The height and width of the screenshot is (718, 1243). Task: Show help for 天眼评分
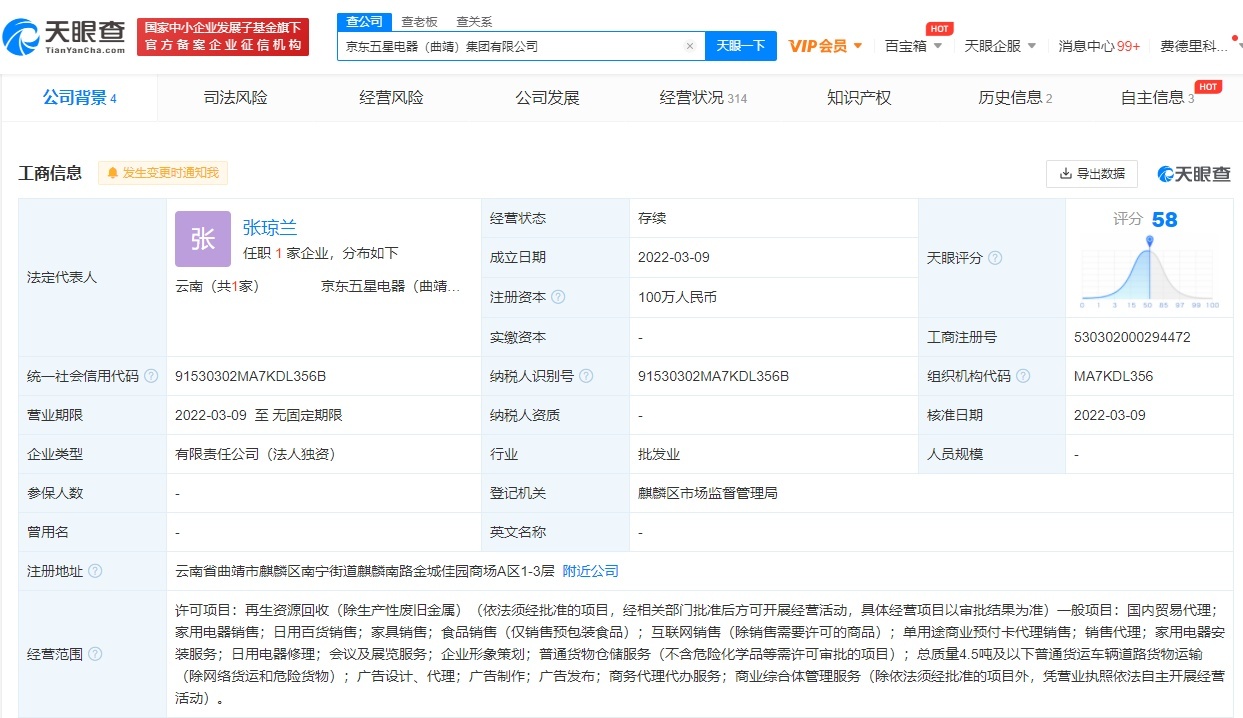point(995,258)
